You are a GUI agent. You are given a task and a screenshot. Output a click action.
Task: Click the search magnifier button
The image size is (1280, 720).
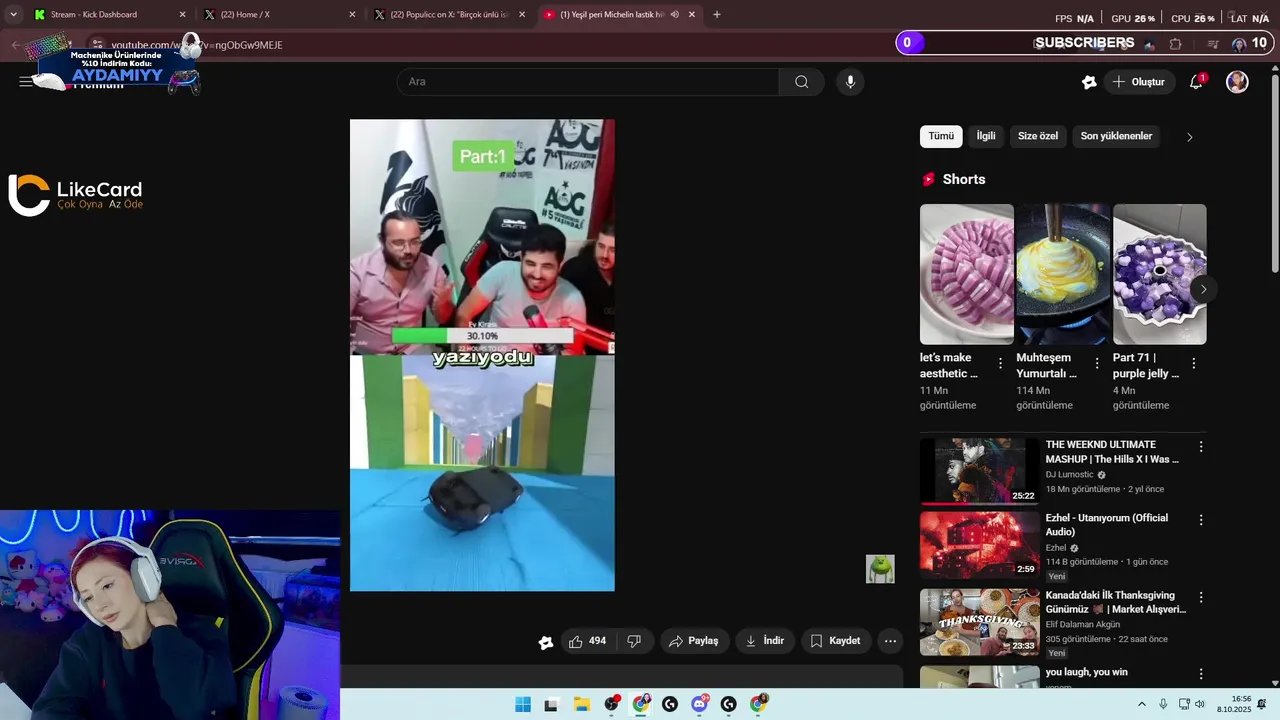pos(801,82)
